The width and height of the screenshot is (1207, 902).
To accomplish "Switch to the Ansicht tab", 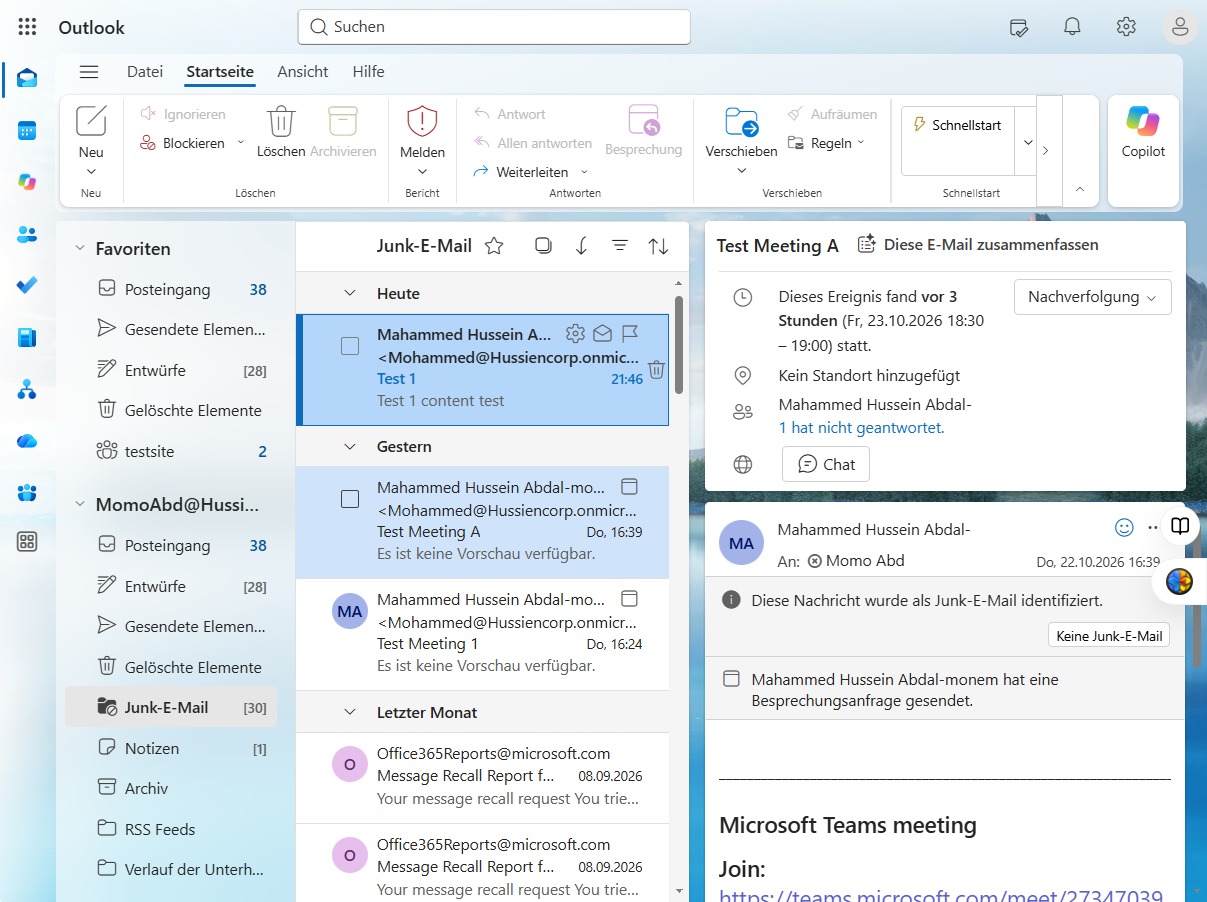I will 303,72.
